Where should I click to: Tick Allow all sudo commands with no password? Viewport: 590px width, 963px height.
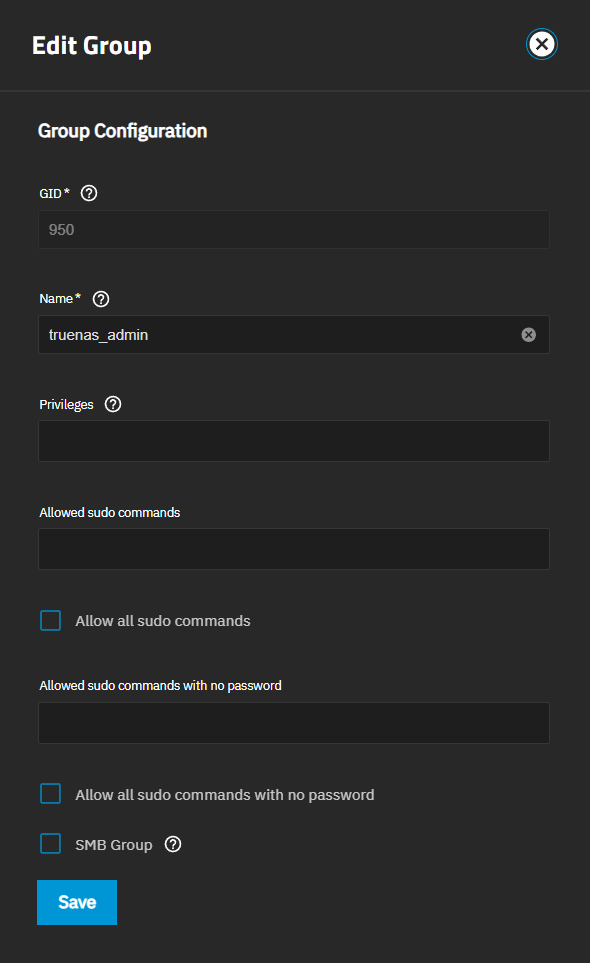point(50,793)
